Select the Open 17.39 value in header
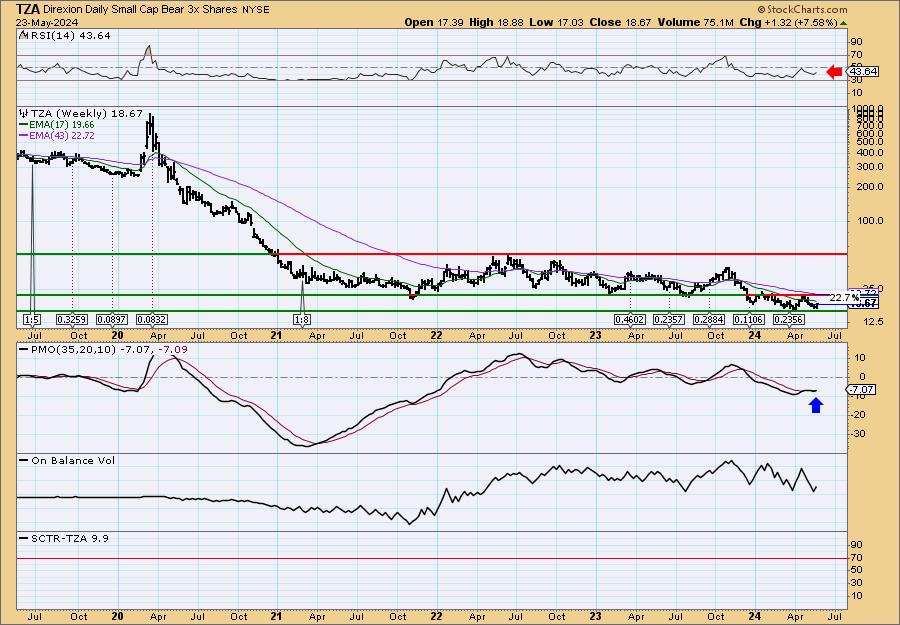The width and height of the screenshot is (900, 625). tap(435, 22)
